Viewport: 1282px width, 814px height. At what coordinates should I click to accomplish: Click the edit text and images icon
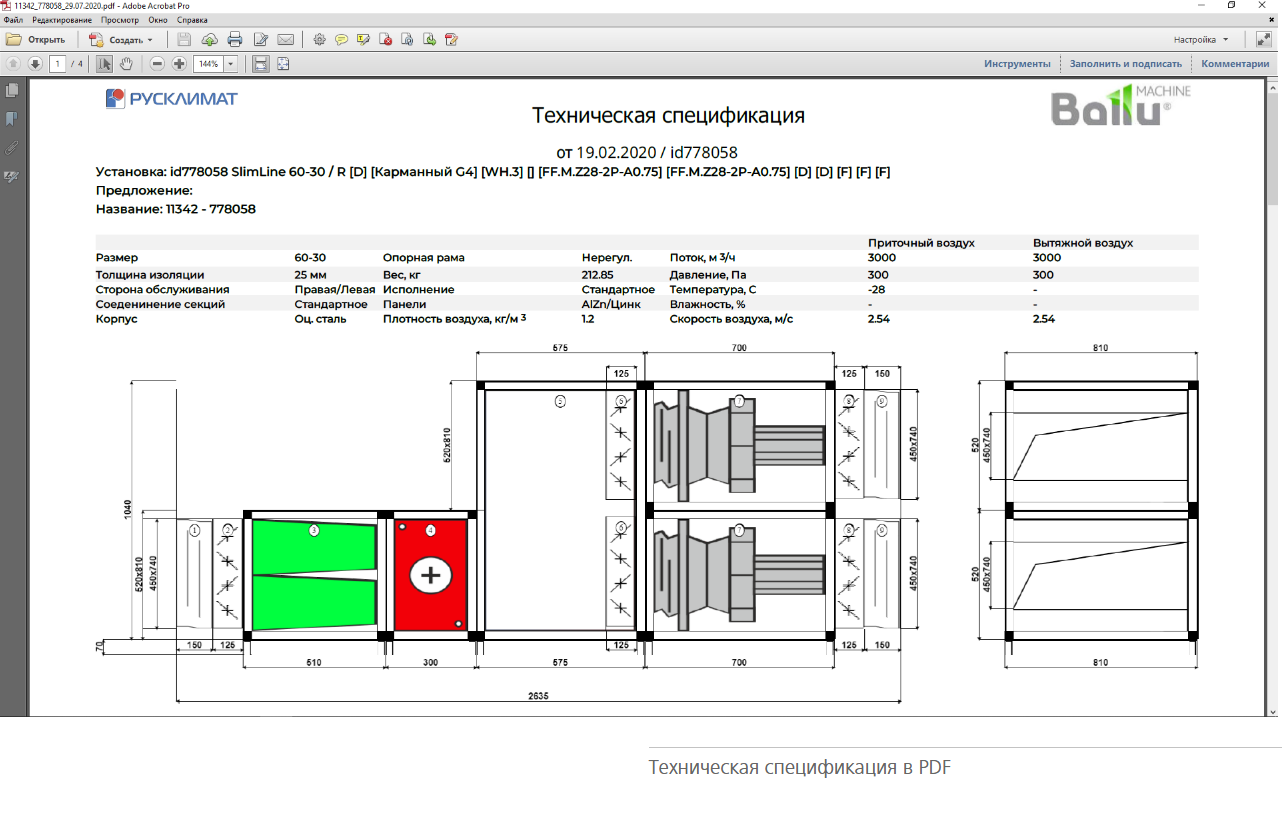pos(261,40)
